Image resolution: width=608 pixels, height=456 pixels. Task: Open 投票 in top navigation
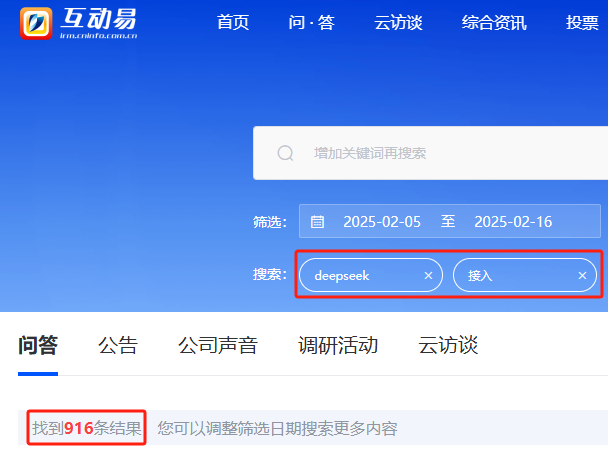[x=582, y=22]
